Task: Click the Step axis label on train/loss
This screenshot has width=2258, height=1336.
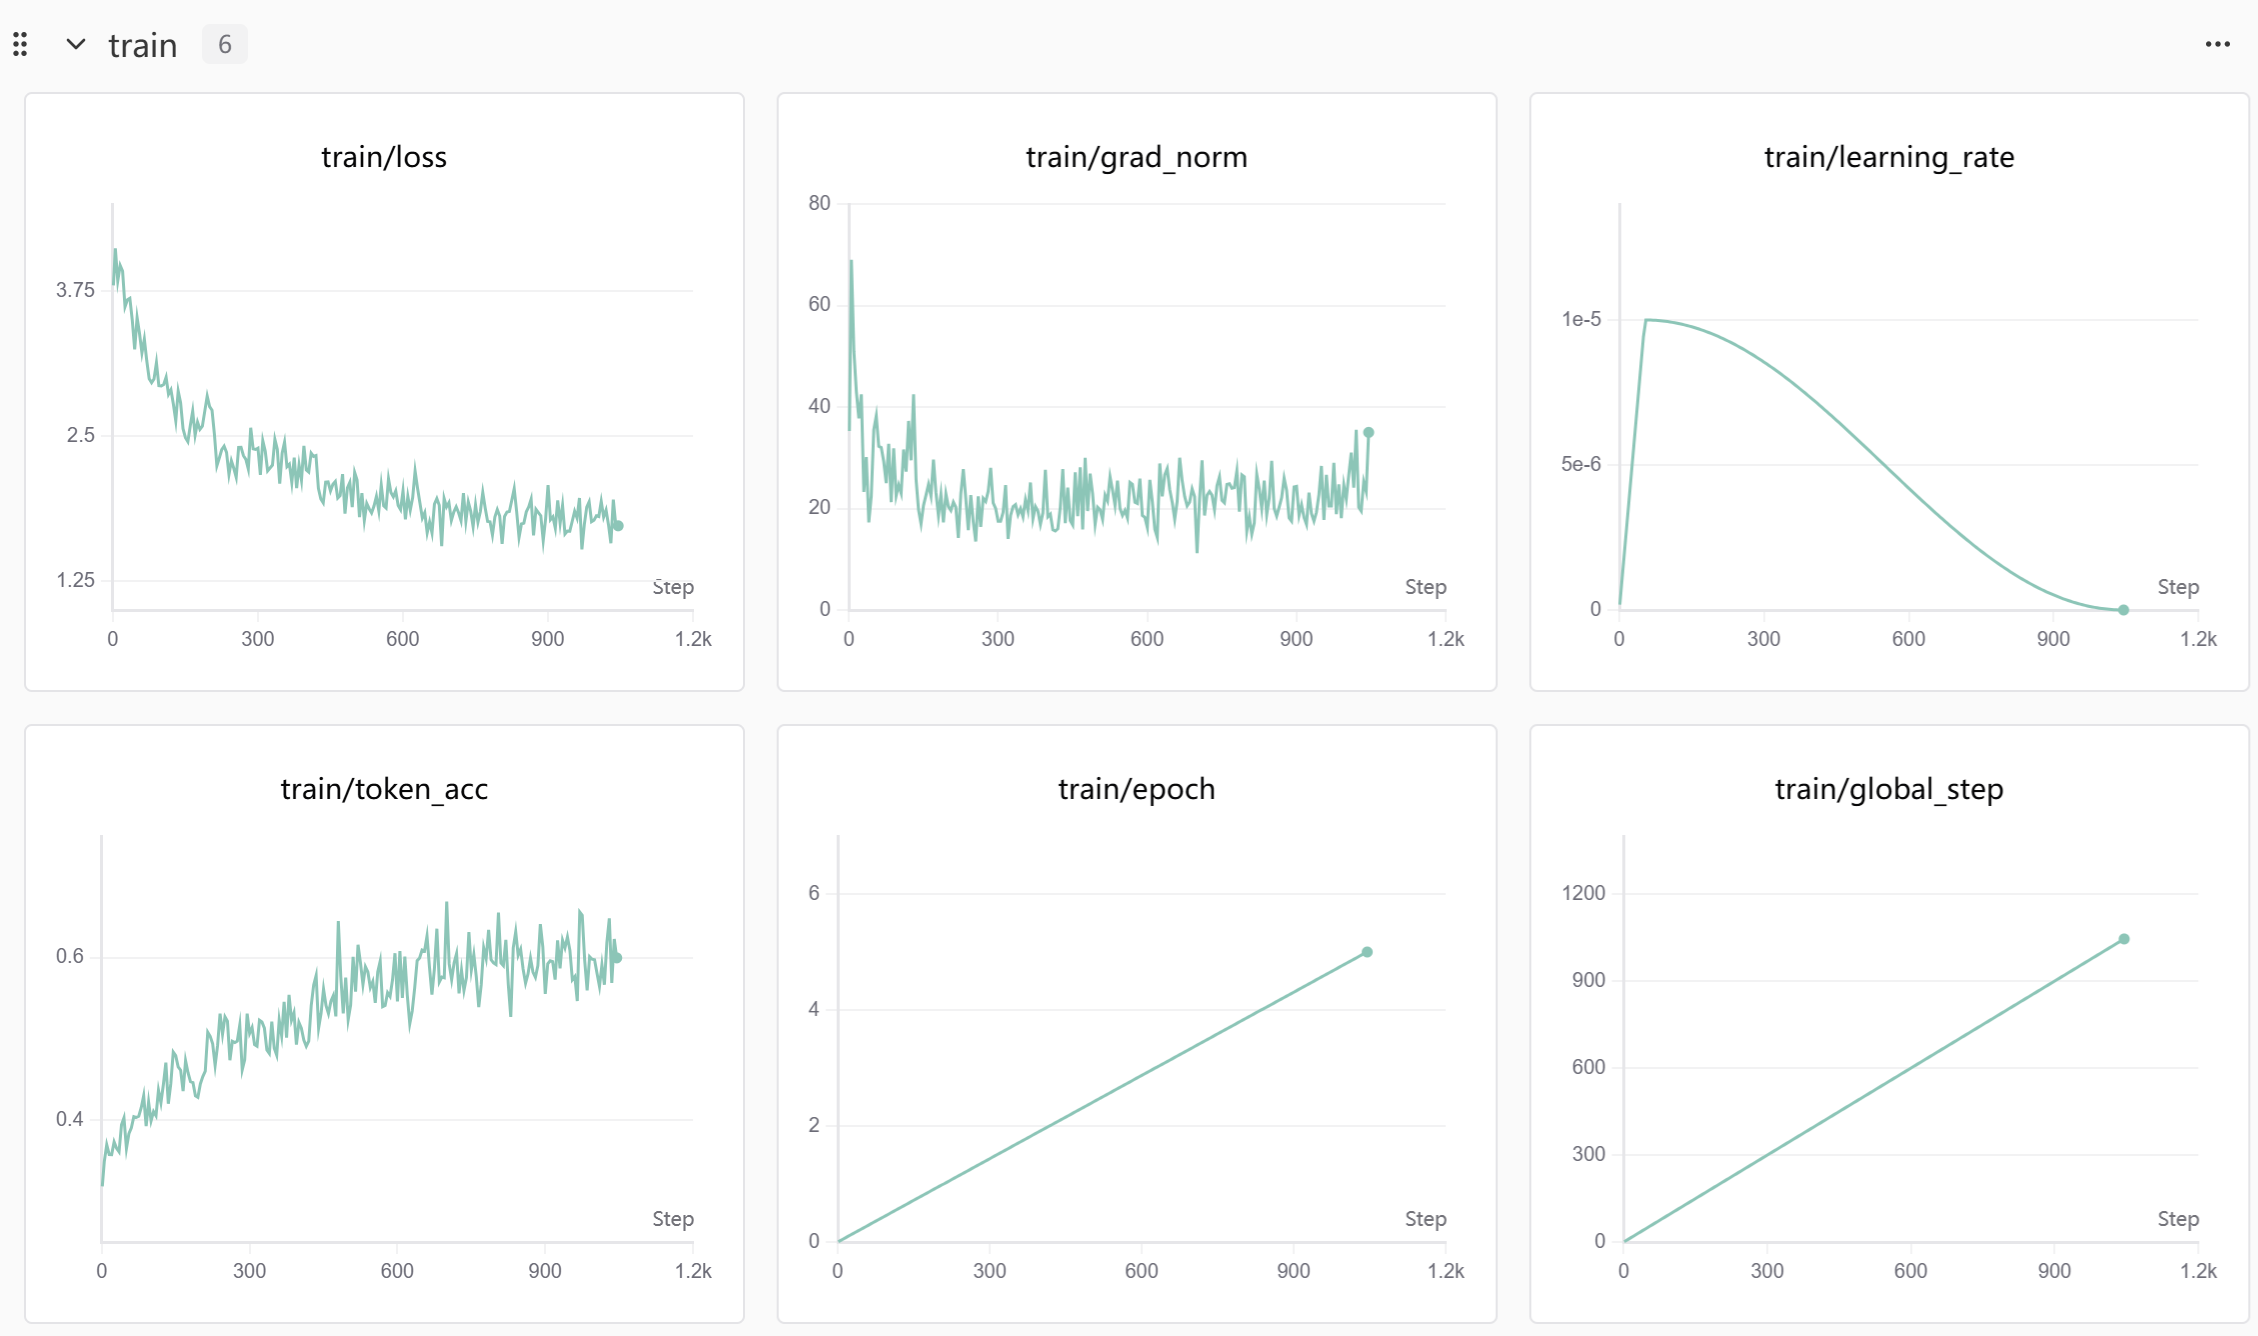Action: click(x=672, y=587)
